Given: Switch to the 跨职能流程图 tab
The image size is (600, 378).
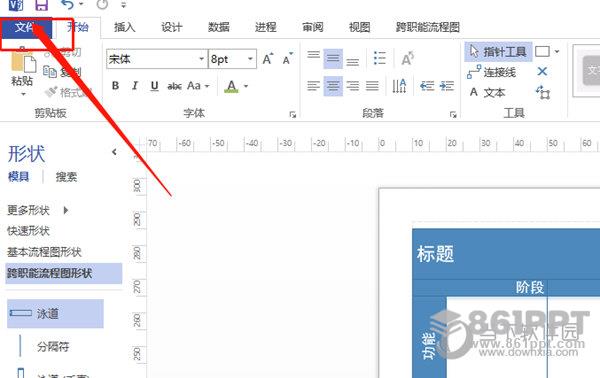Looking at the screenshot, I should (427, 27).
